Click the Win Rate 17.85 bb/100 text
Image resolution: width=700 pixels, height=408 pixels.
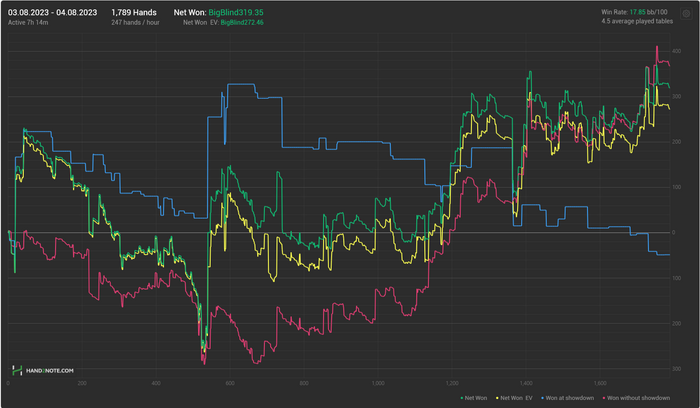pyautogui.click(x=634, y=12)
